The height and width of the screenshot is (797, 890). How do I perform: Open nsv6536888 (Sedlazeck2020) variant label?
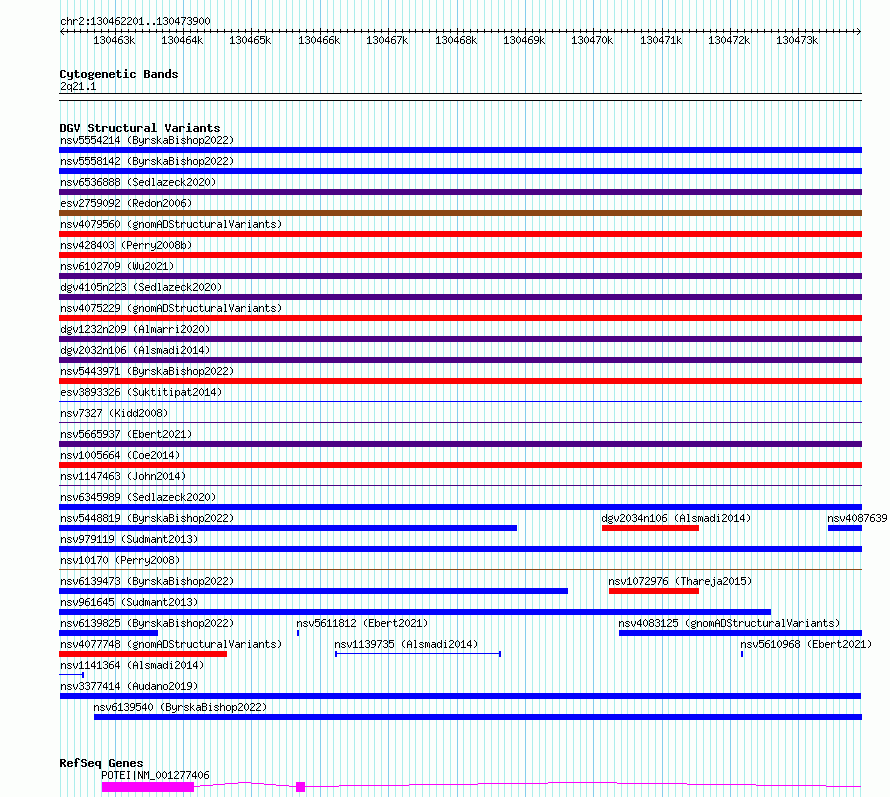click(138, 182)
